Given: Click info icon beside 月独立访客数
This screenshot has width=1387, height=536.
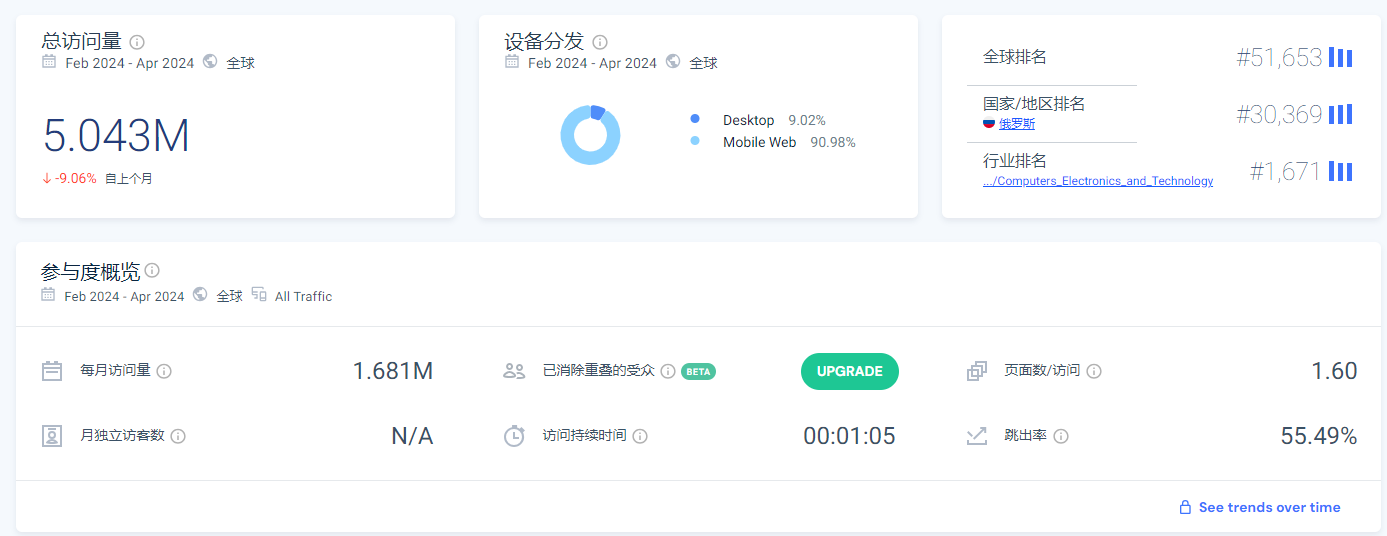Looking at the screenshot, I should coord(178,436).
